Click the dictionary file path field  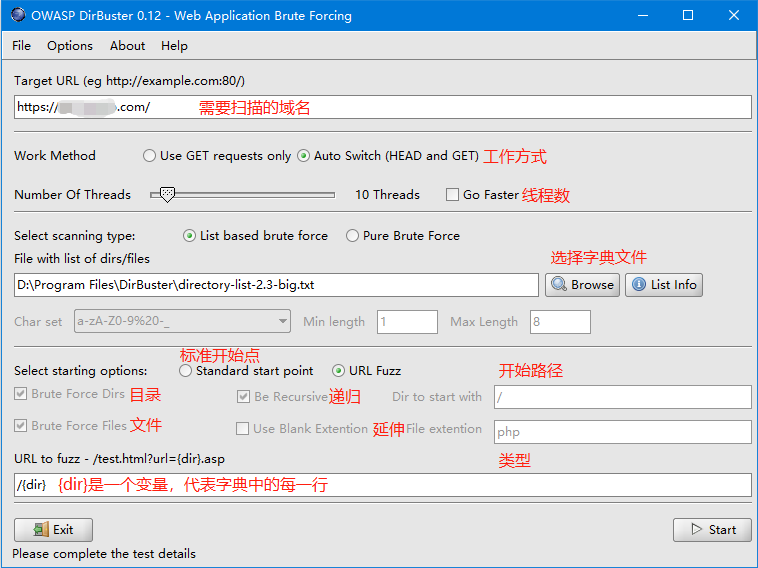click(276, 285)
